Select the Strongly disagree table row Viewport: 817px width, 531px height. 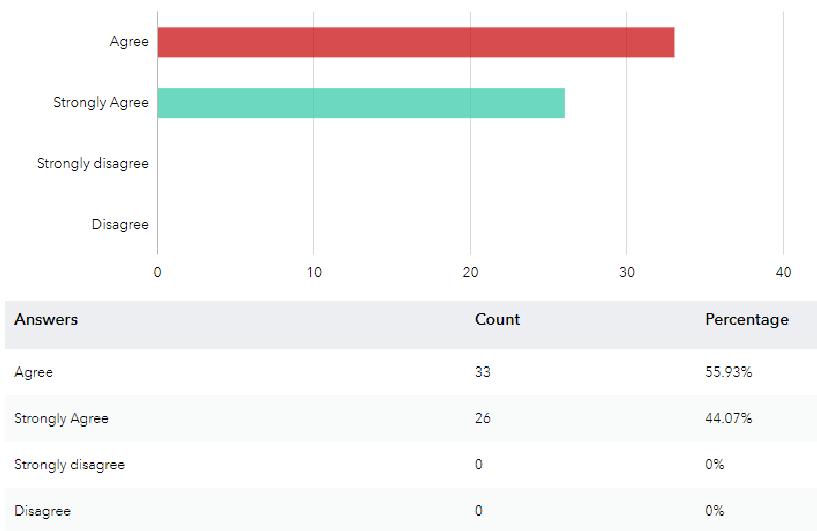point(411,464)
